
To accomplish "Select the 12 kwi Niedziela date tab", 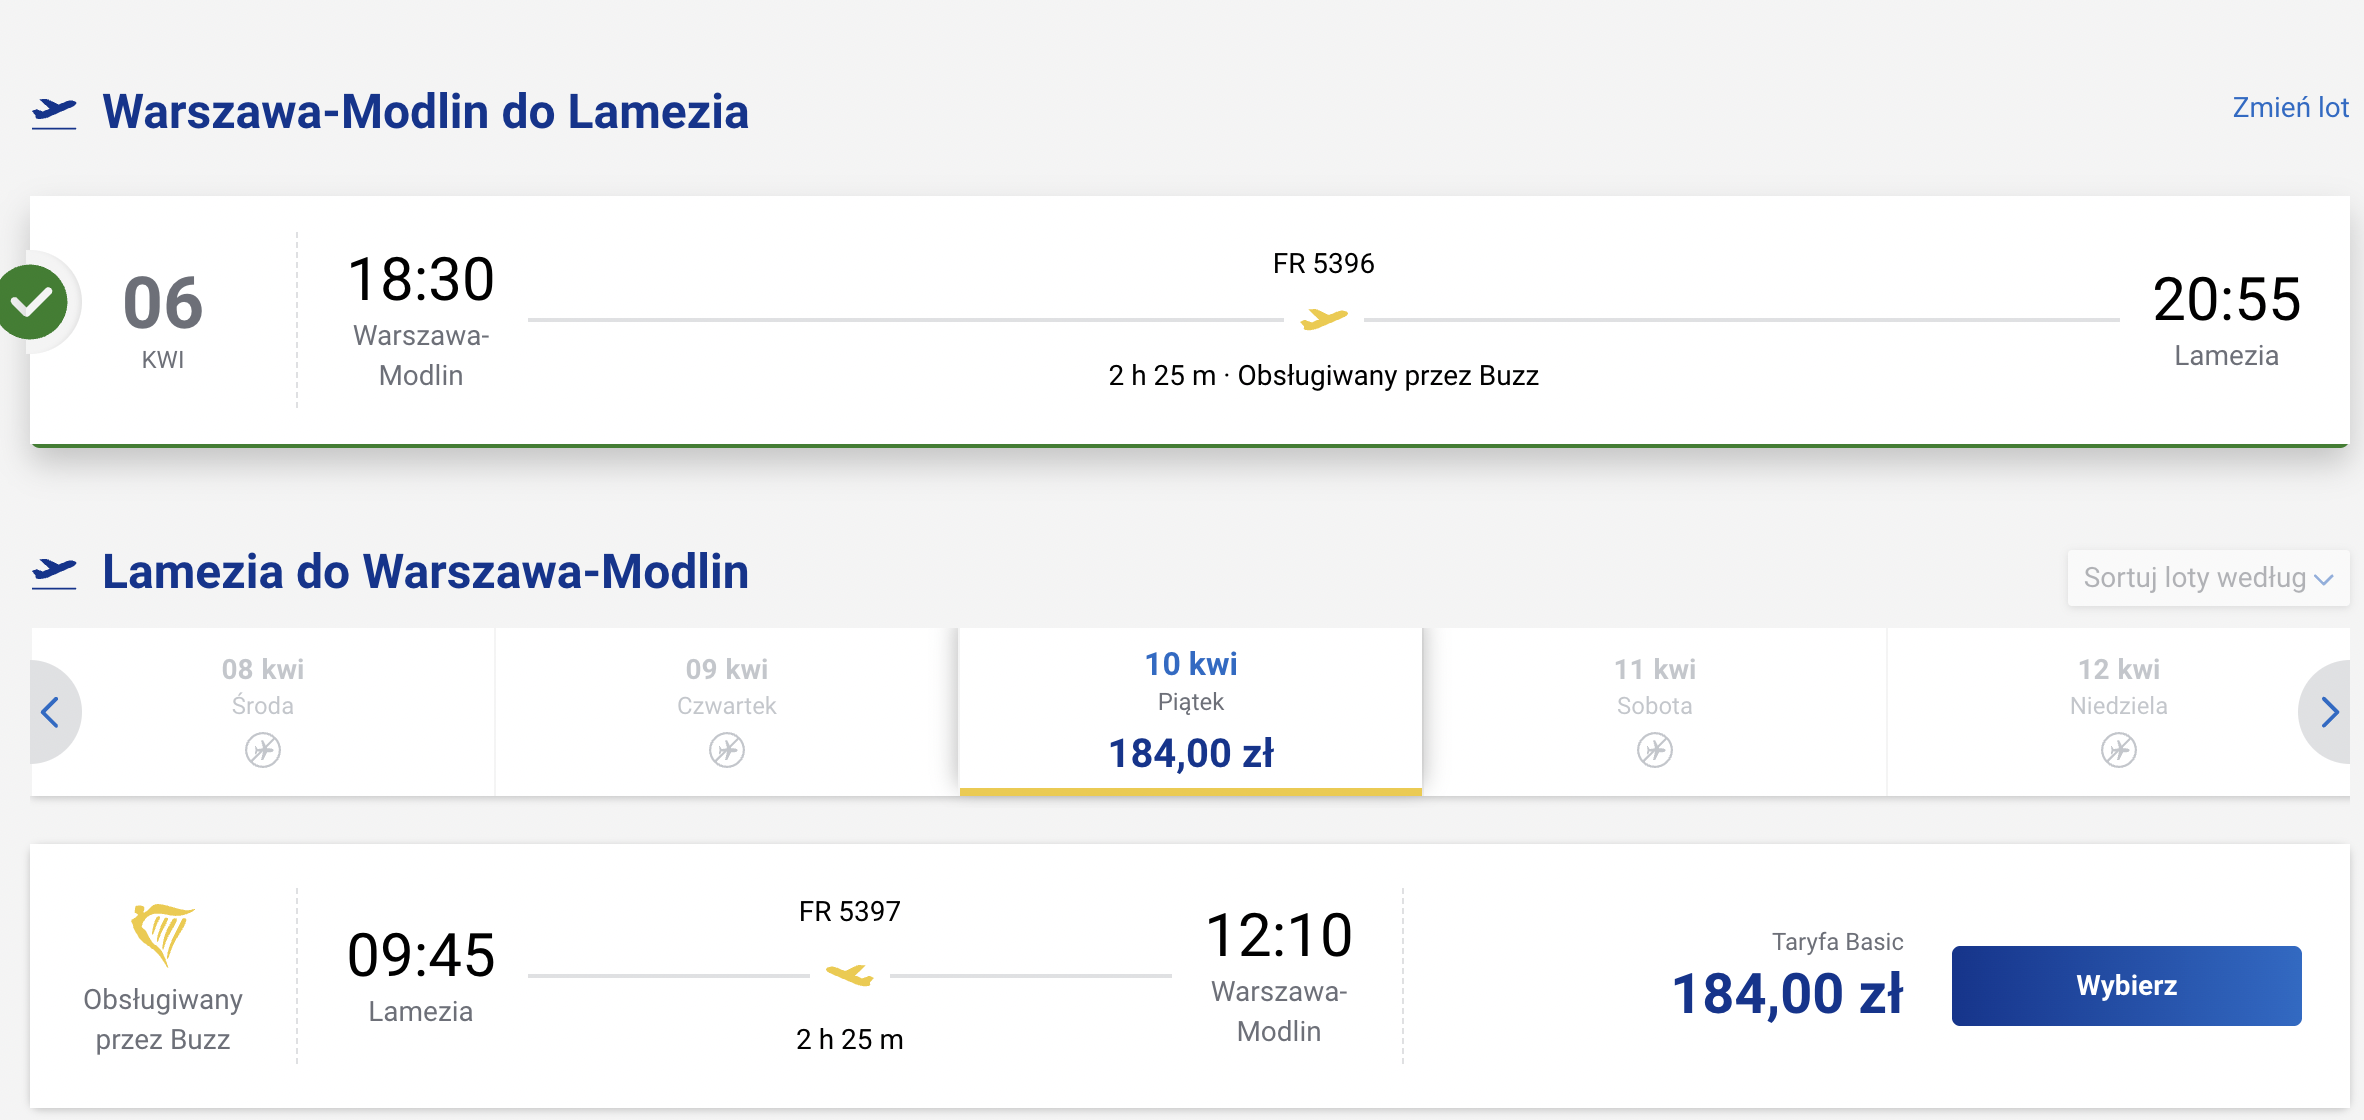I will [x=2119, y=712].
